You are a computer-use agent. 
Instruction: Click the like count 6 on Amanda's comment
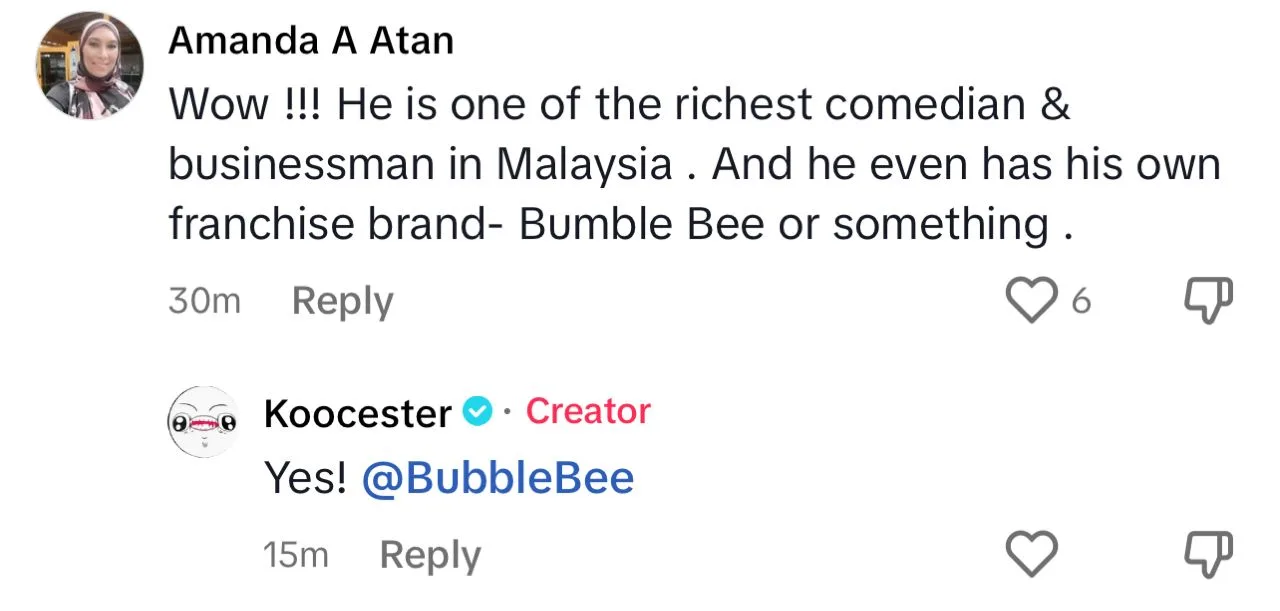click(1080, 301)
